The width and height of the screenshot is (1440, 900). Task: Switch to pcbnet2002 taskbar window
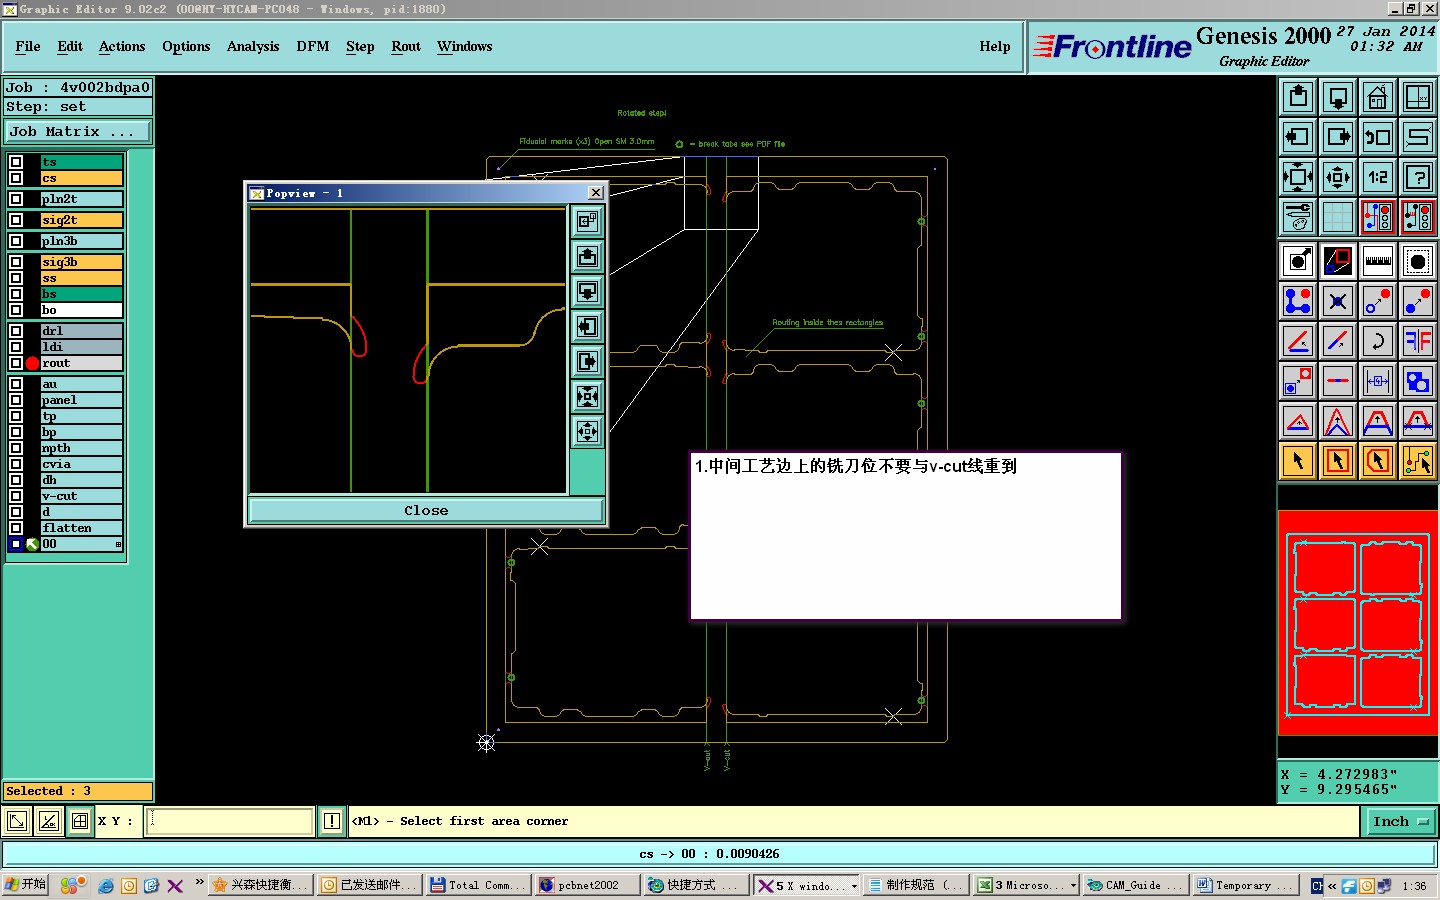587,886
